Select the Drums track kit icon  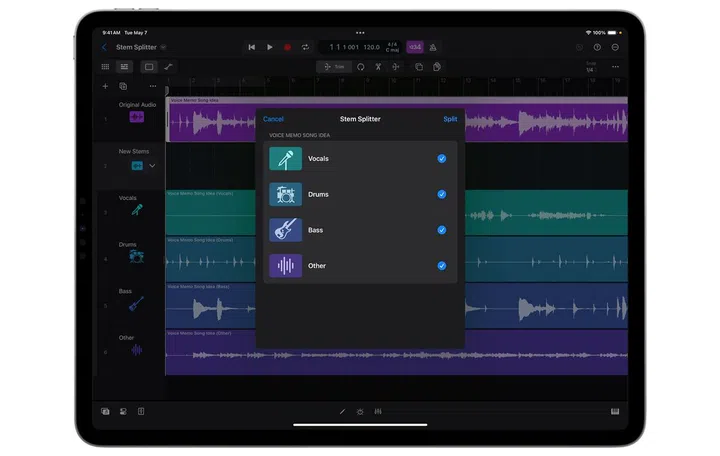136,256
